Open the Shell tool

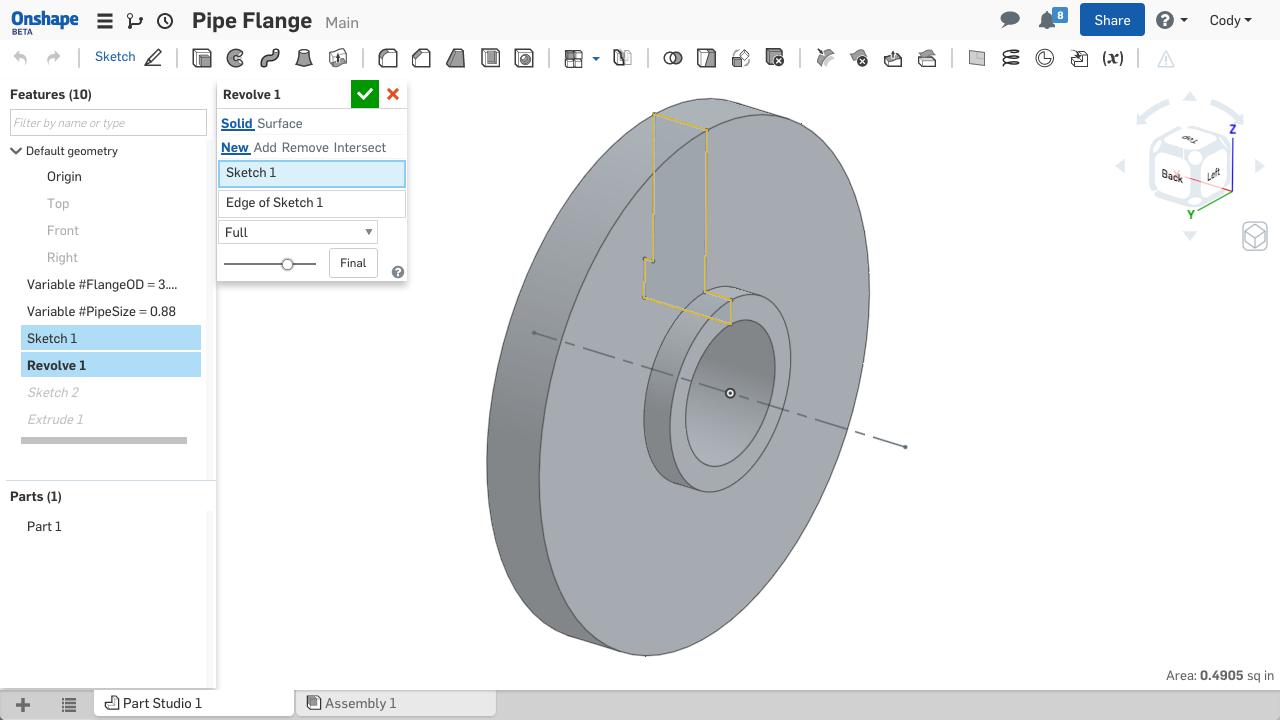[x=491, y=57]
